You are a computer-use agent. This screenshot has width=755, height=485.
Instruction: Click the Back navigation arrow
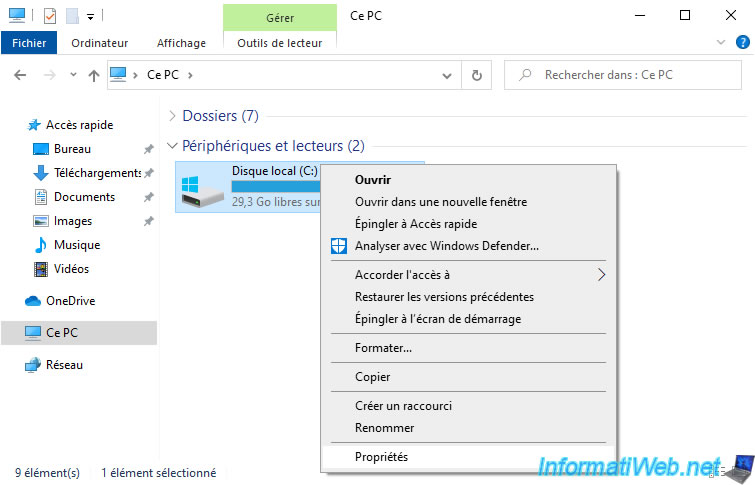tap(22, 75)
